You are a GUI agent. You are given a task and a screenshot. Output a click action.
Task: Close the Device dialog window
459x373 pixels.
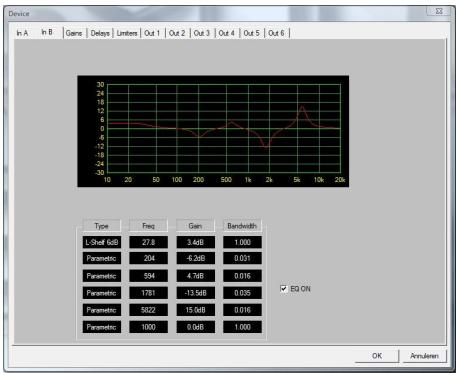pos(439,11)
